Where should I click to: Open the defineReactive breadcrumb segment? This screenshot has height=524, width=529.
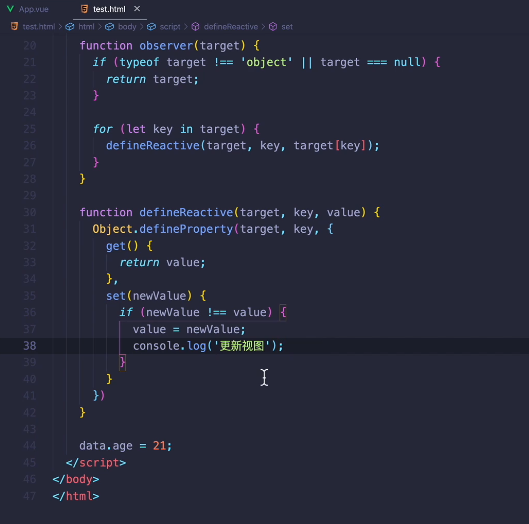(231, 27)
